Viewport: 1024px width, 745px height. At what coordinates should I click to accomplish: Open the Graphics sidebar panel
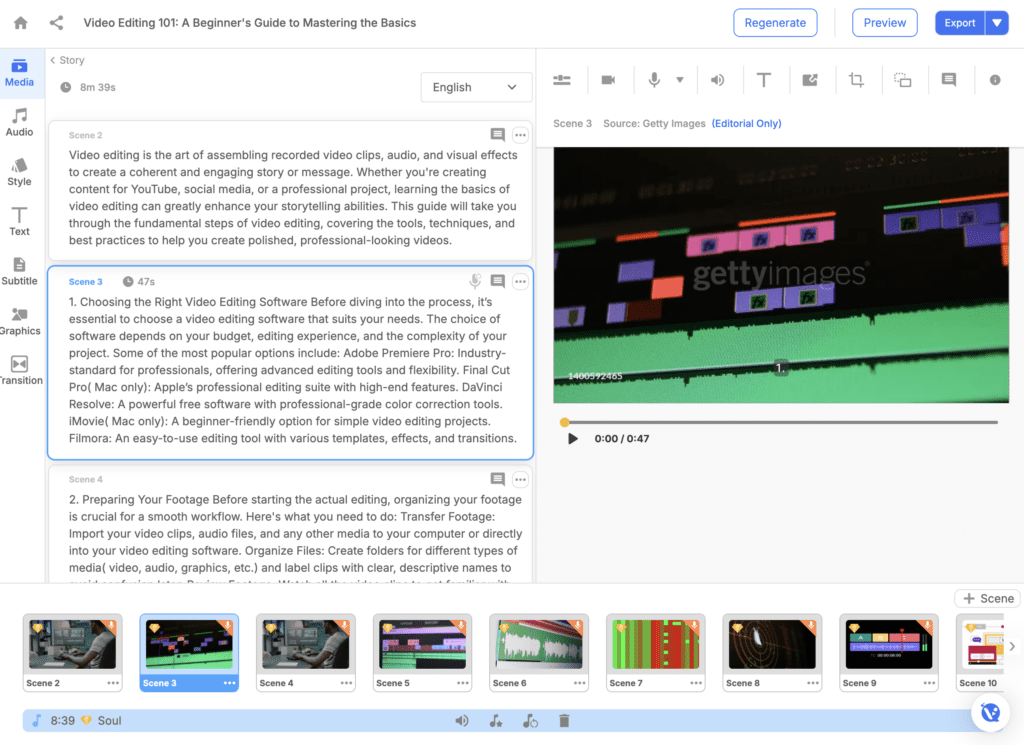click(20, 321)
